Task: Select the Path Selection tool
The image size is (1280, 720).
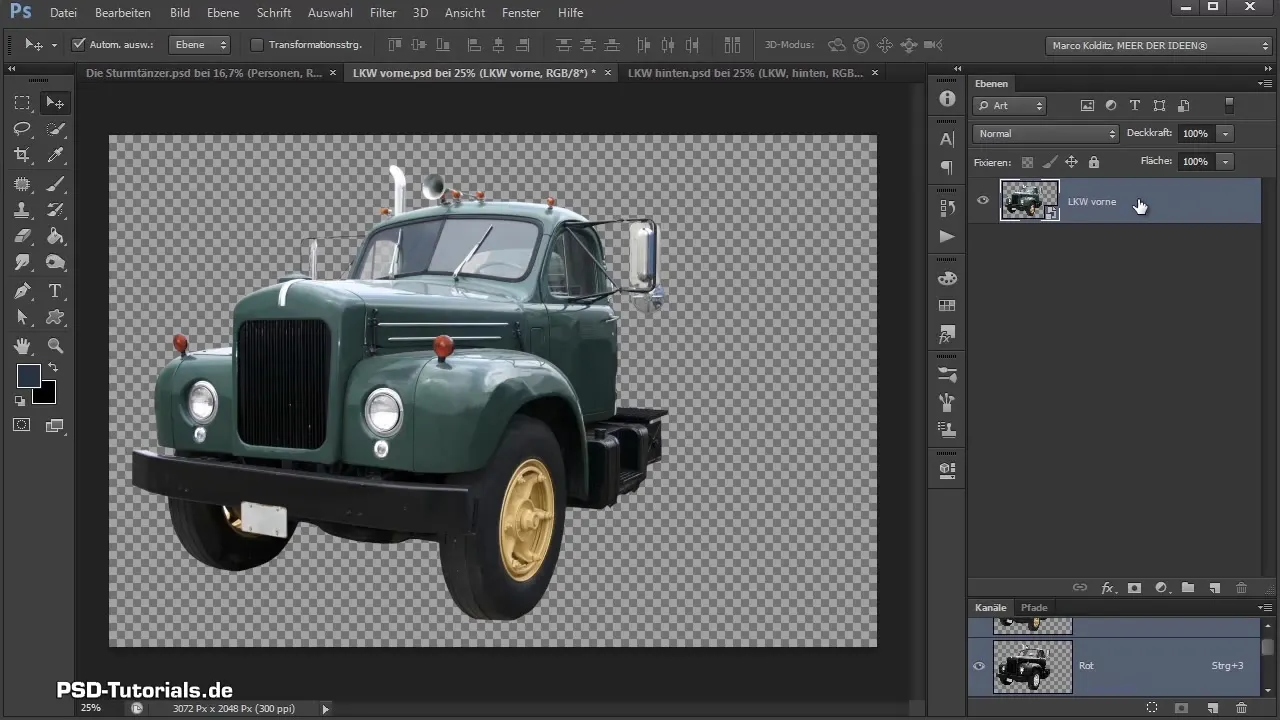Action: tap(22, 318)
